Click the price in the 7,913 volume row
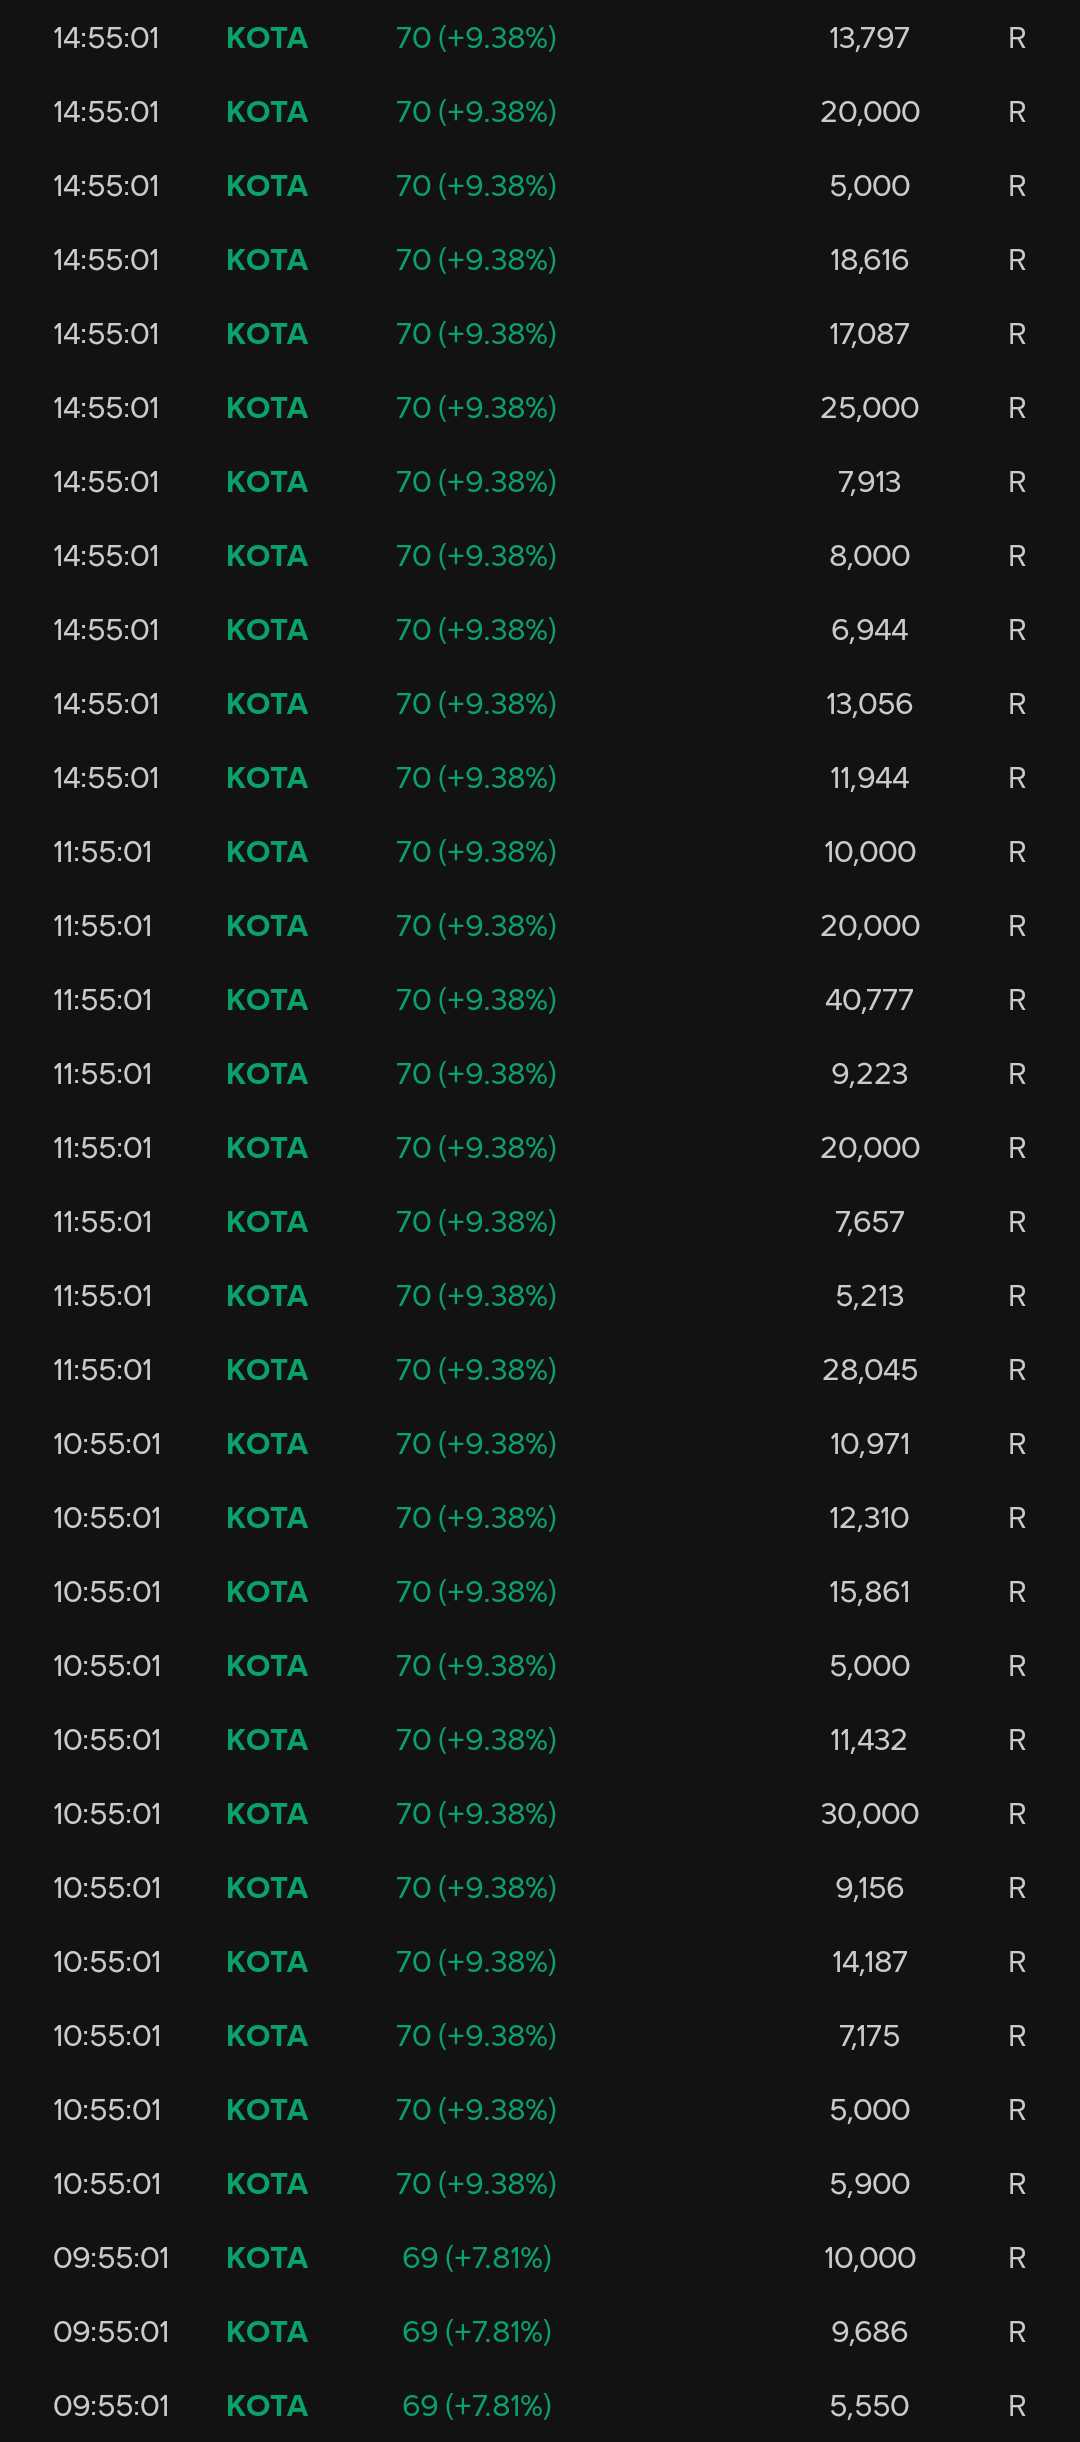The image size is (1080, 2442). tap(475, 482)
